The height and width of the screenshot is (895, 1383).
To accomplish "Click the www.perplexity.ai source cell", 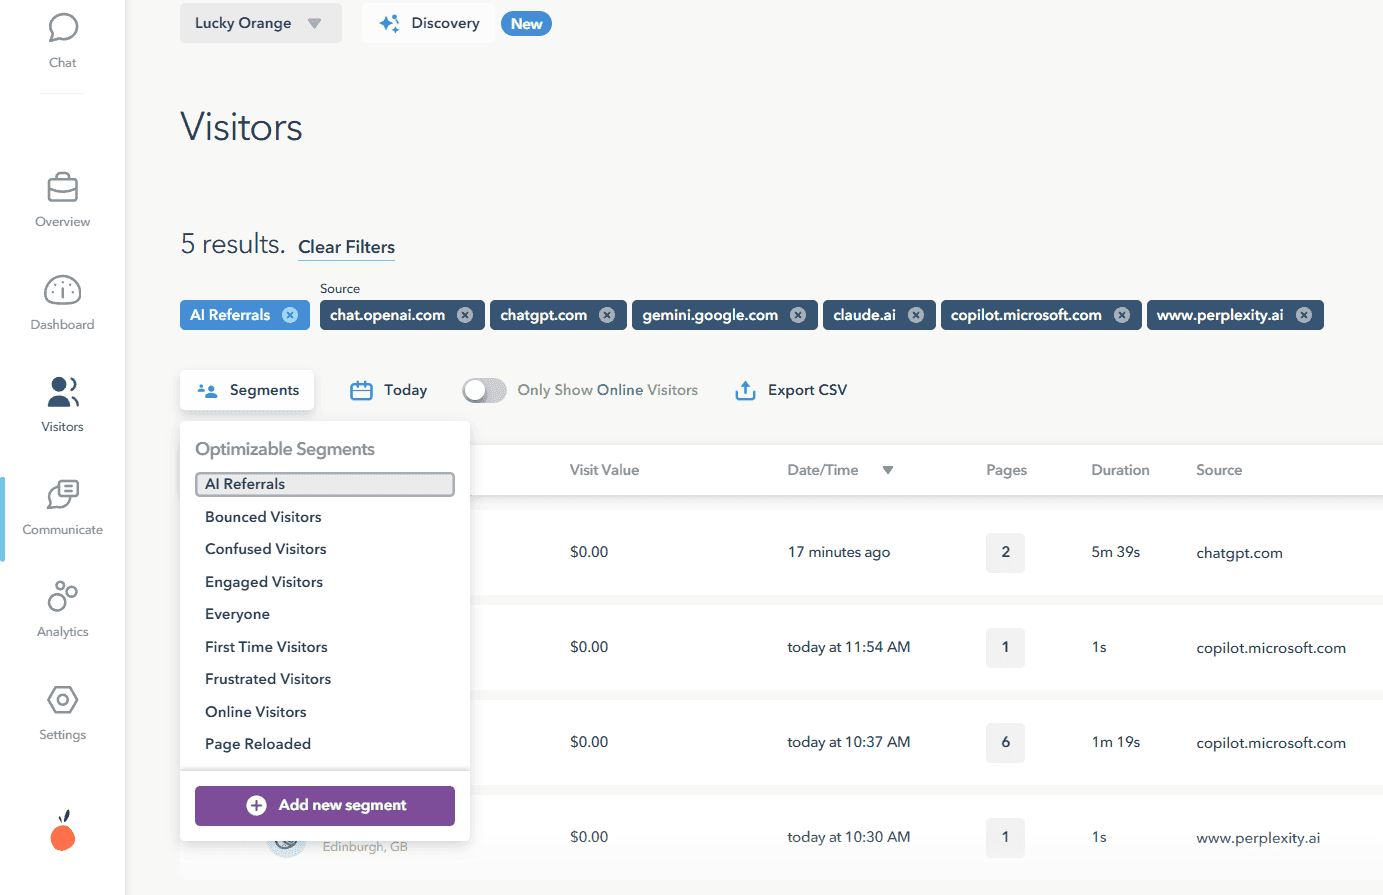I will [x=1258, y=838].
